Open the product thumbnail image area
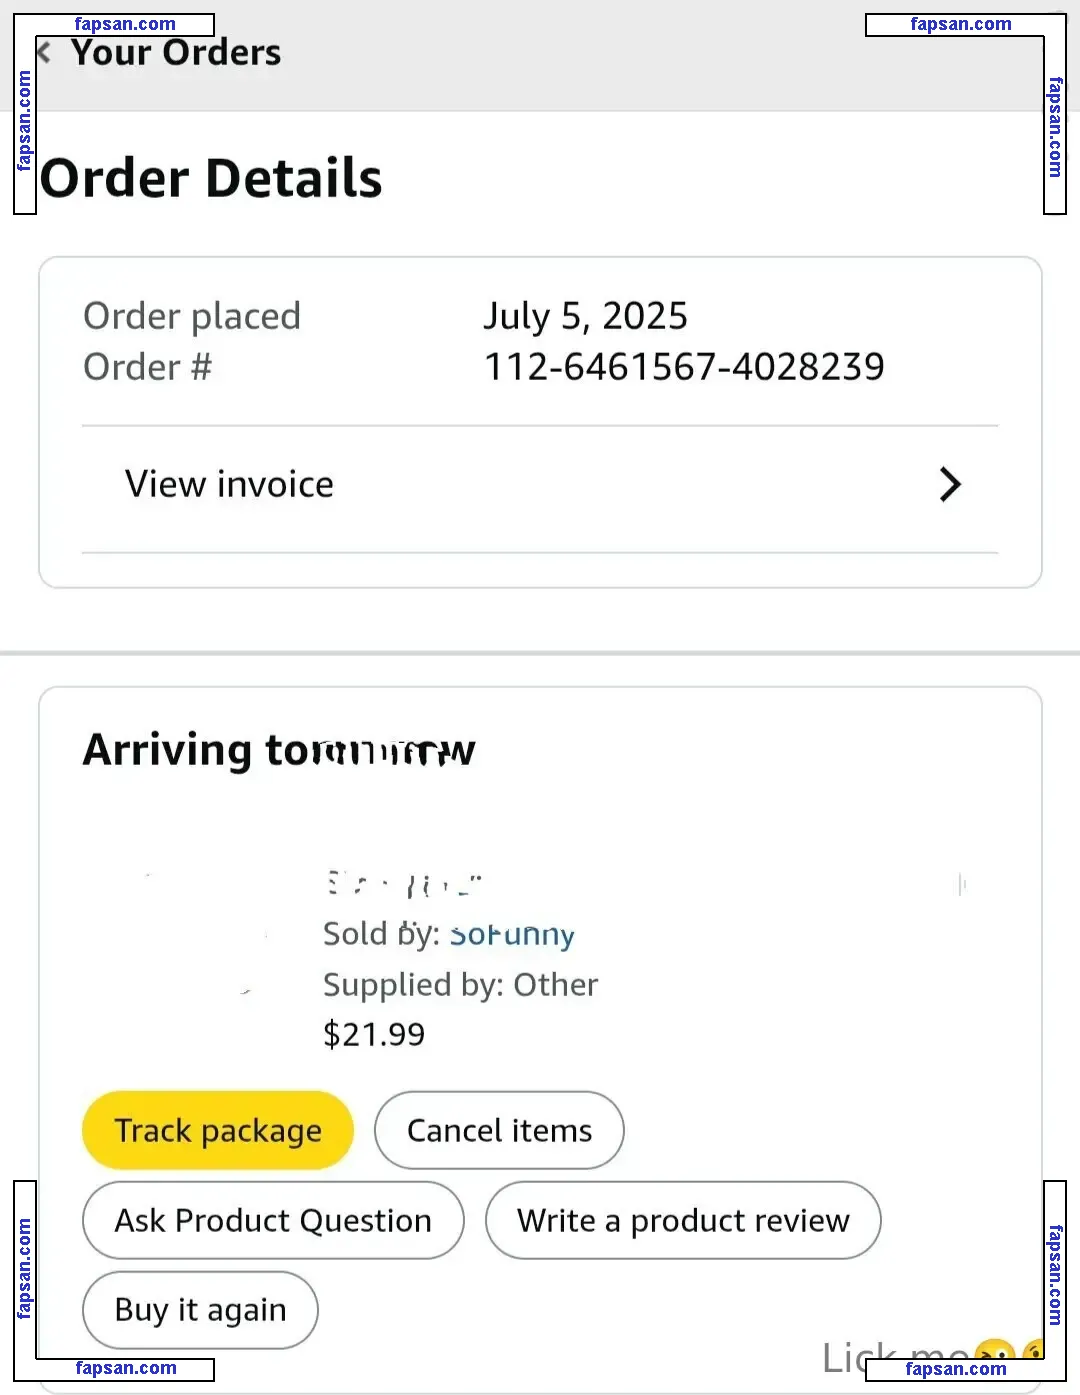 click(200, 940)
